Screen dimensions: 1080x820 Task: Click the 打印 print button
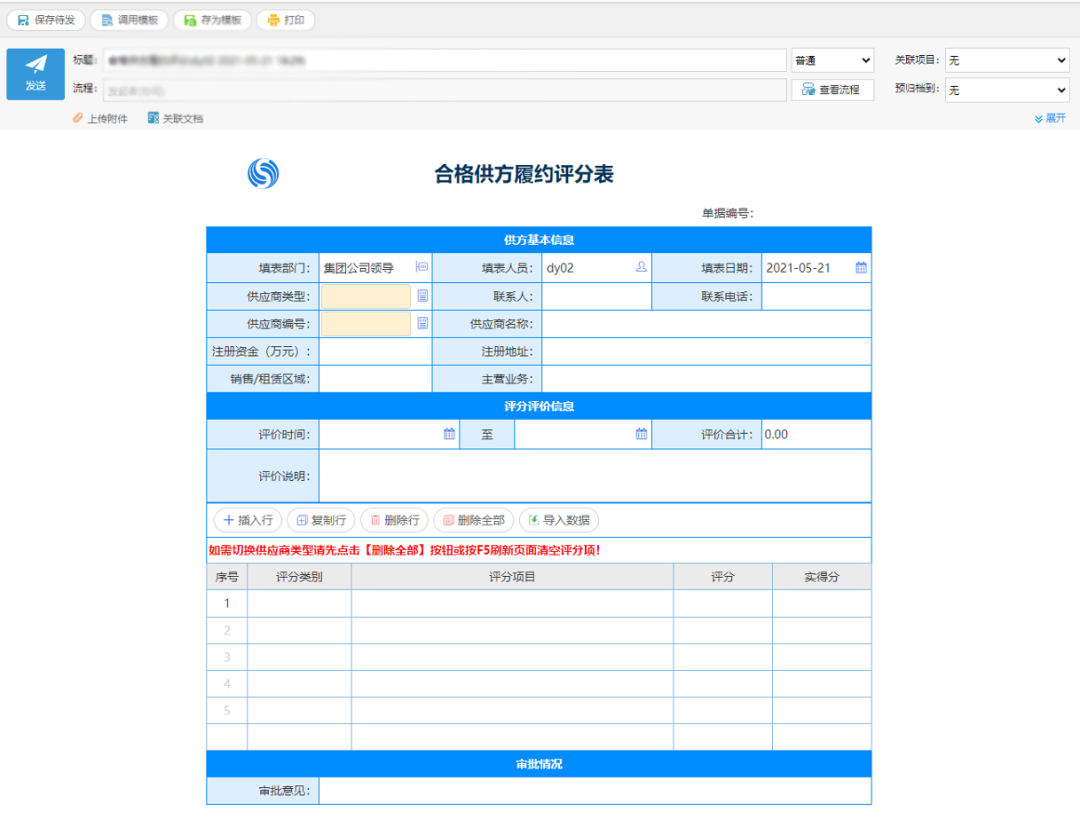(286, 20)
